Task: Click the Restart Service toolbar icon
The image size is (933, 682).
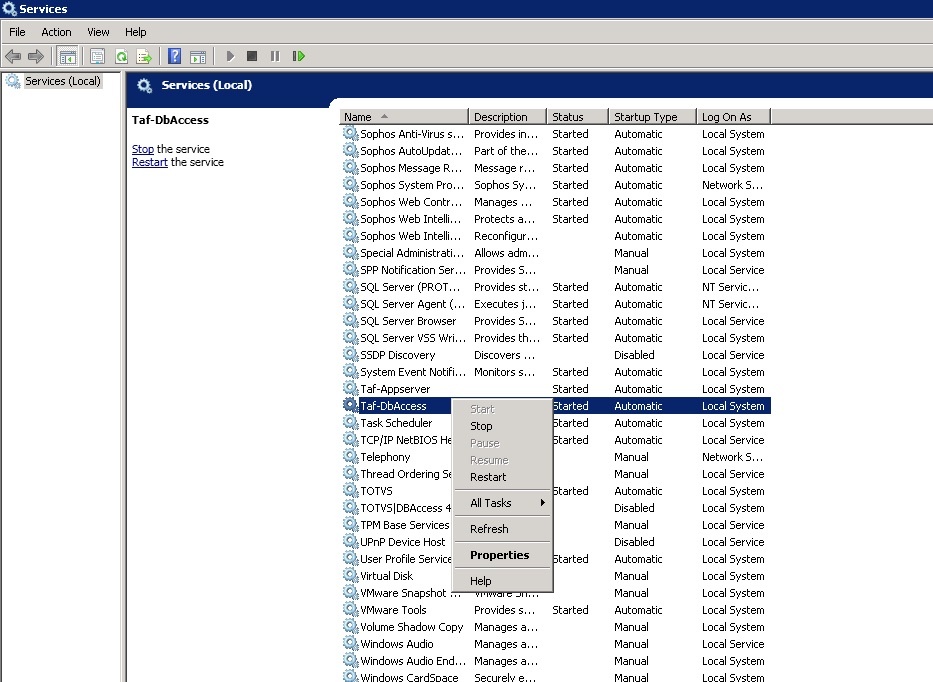Action: (299, 57)
